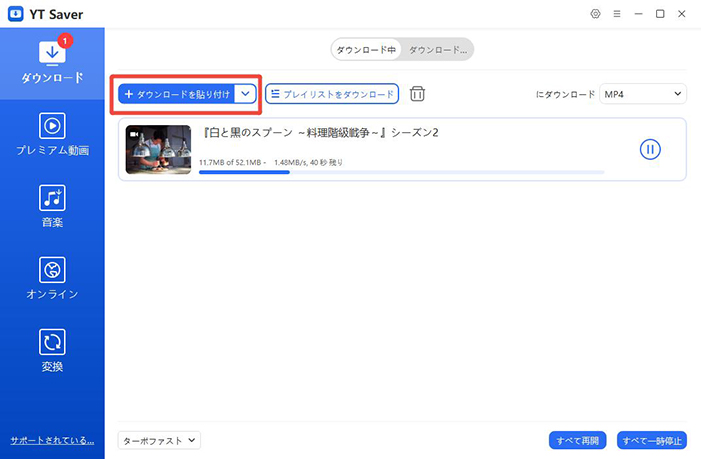Click the すべて再開 button
The image size is (701, 459).
pyautogui.click(x=577, y=440)
